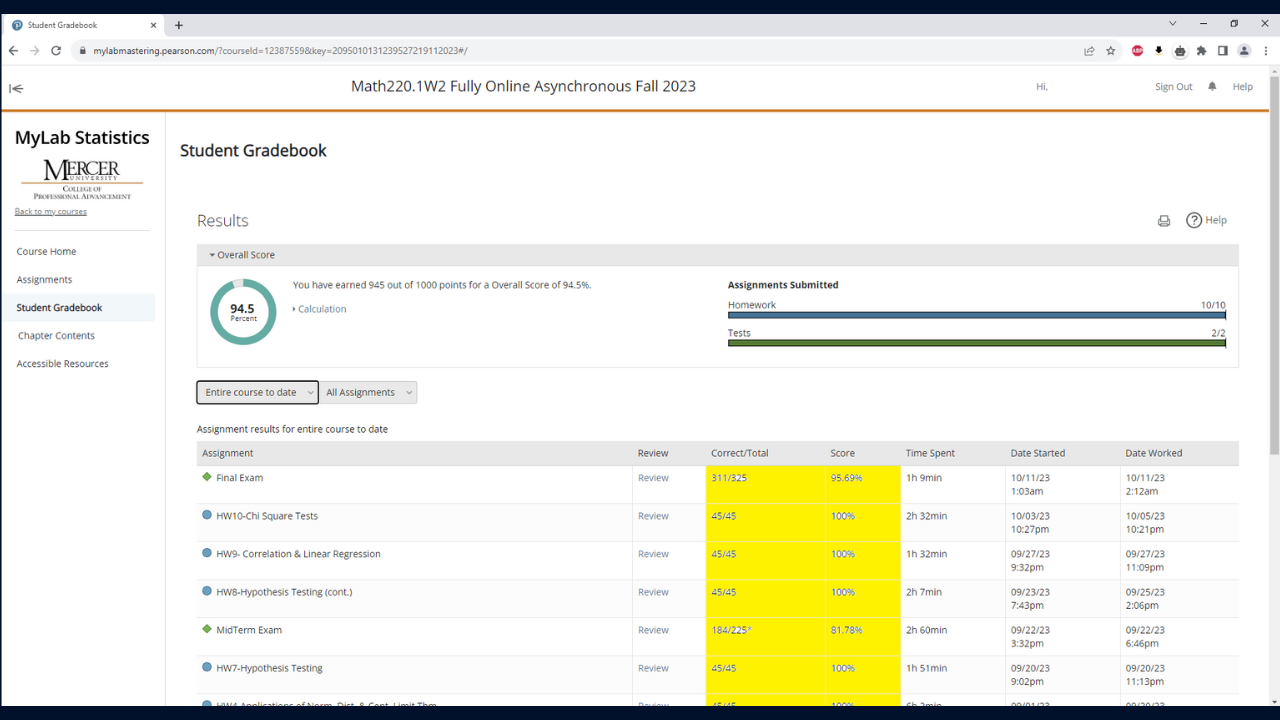The image size is (1280, 720).
Task: Open Chapter Contents from sidebar
Action: pos(56,336)
